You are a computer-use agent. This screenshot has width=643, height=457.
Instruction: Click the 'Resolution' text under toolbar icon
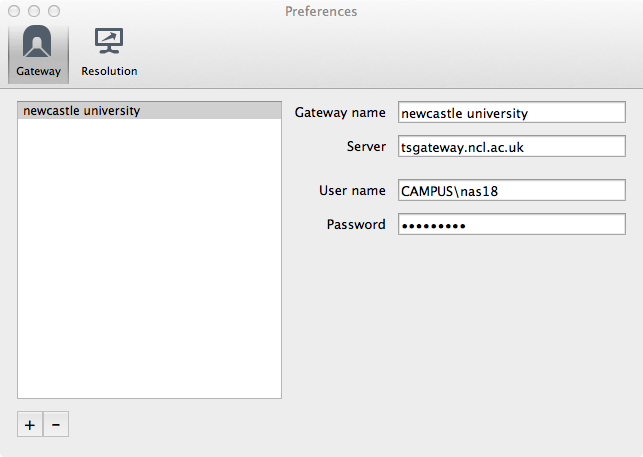(109, 71)
